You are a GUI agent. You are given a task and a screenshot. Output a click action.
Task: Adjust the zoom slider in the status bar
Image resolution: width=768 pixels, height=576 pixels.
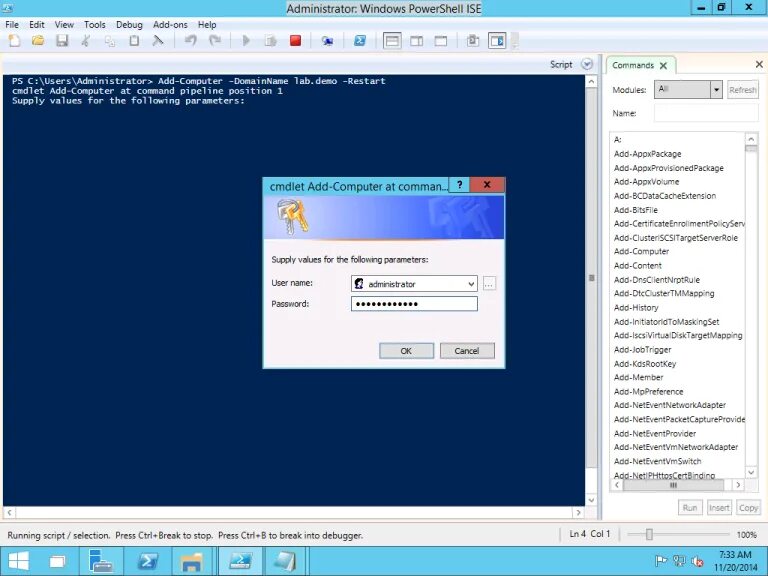point(649,534)
